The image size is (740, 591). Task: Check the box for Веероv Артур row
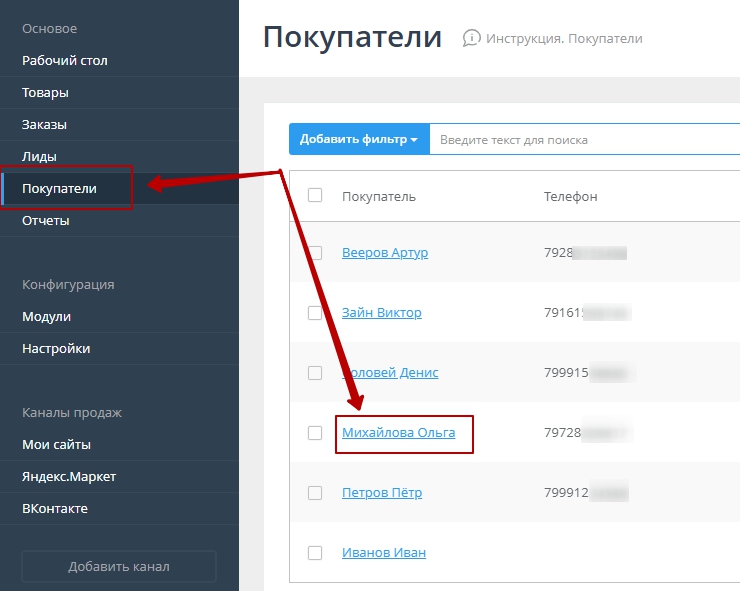pos(315,253)
